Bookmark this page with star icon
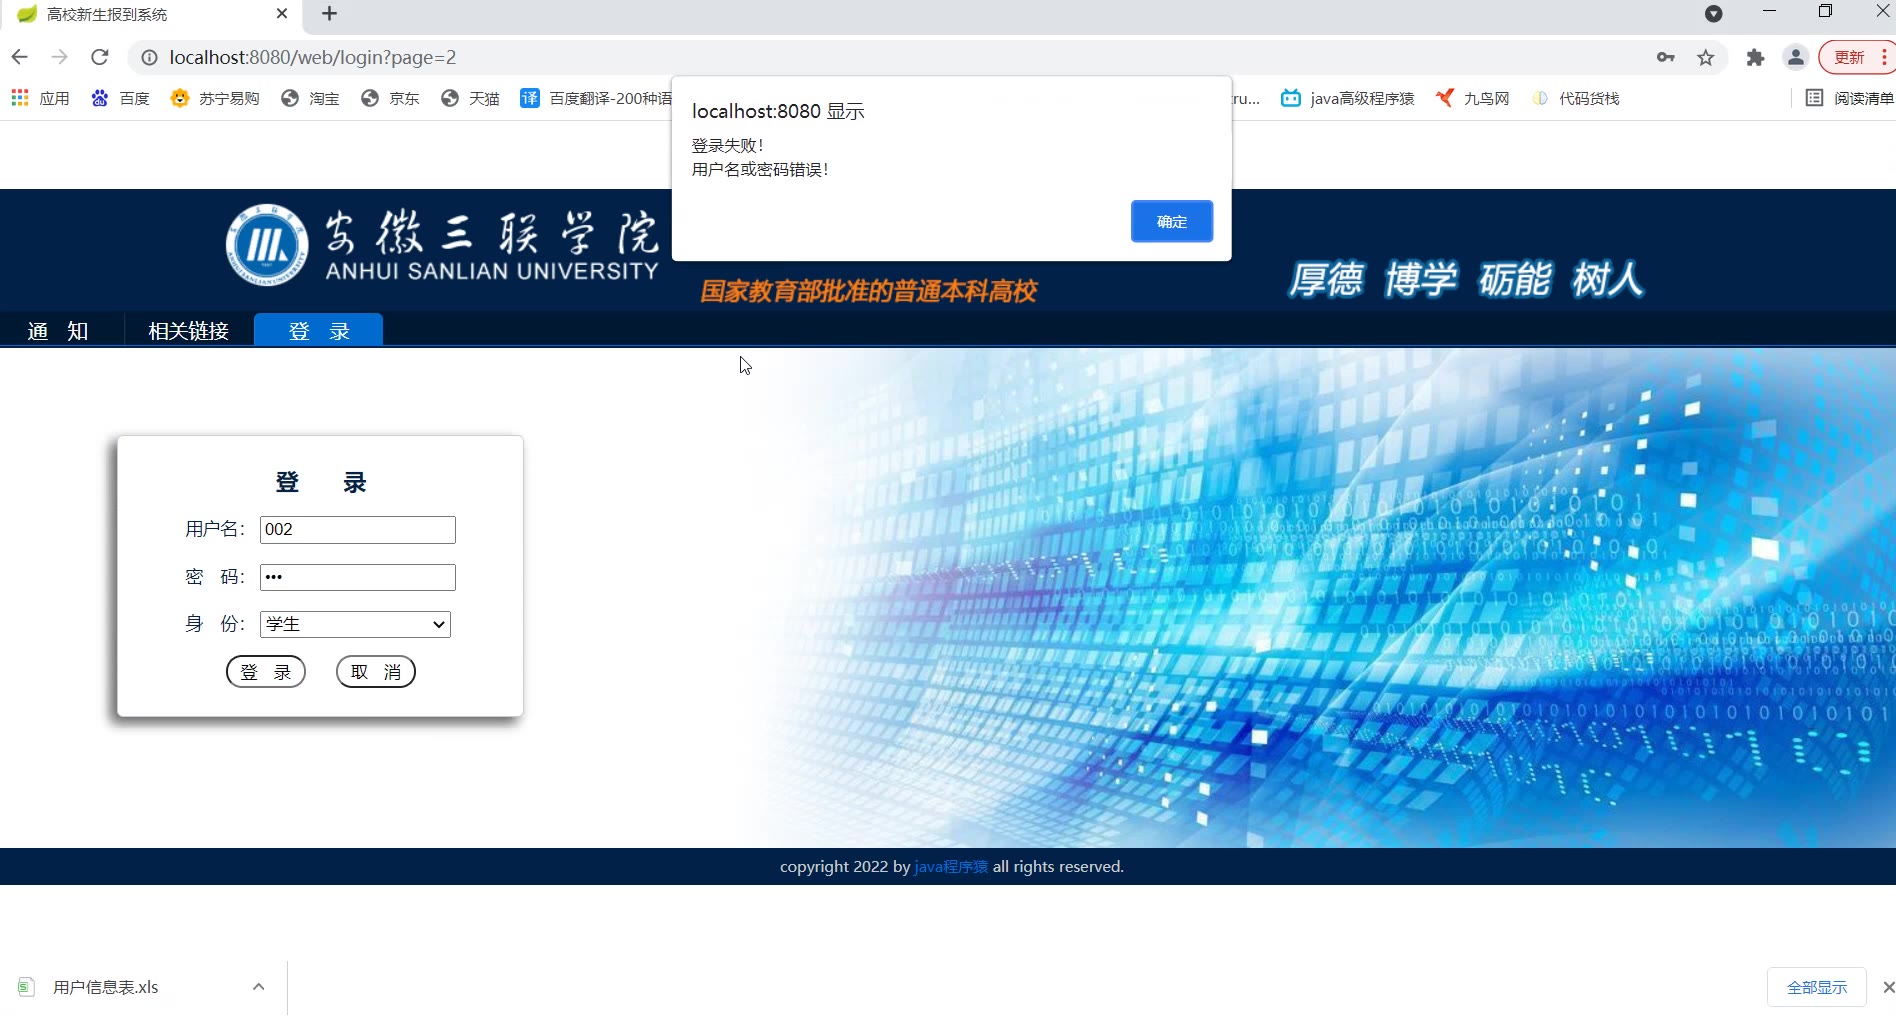Screen dimensions: 1896x1016 [1706, 57]
